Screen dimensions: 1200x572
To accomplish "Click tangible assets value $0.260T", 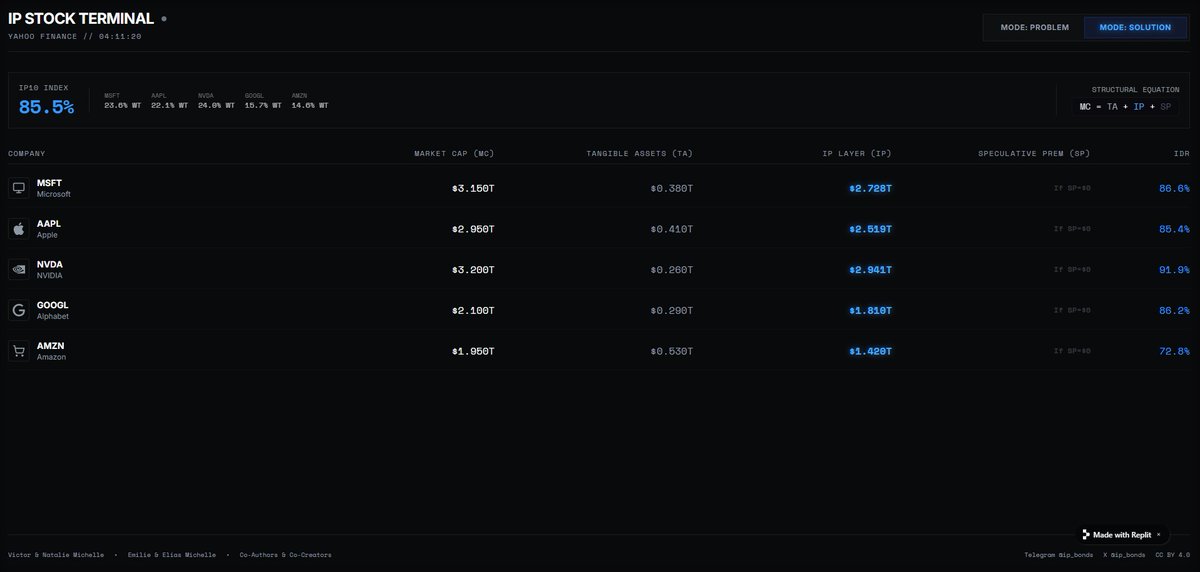I will click(x=672, y=269).
